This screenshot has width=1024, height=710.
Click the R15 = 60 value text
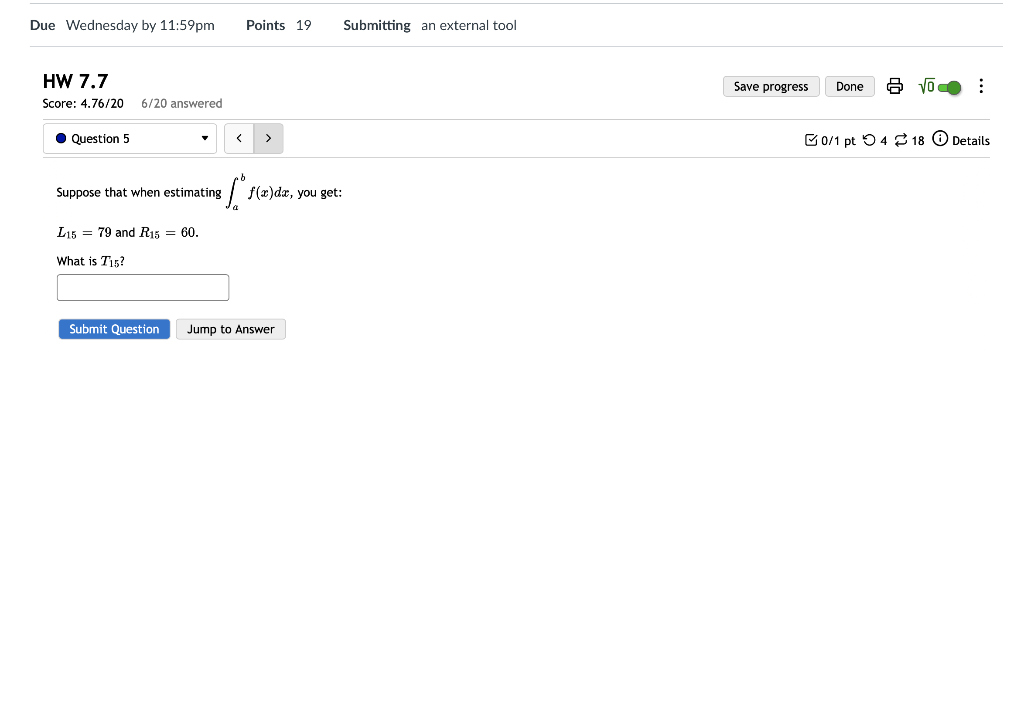point(169,233)
